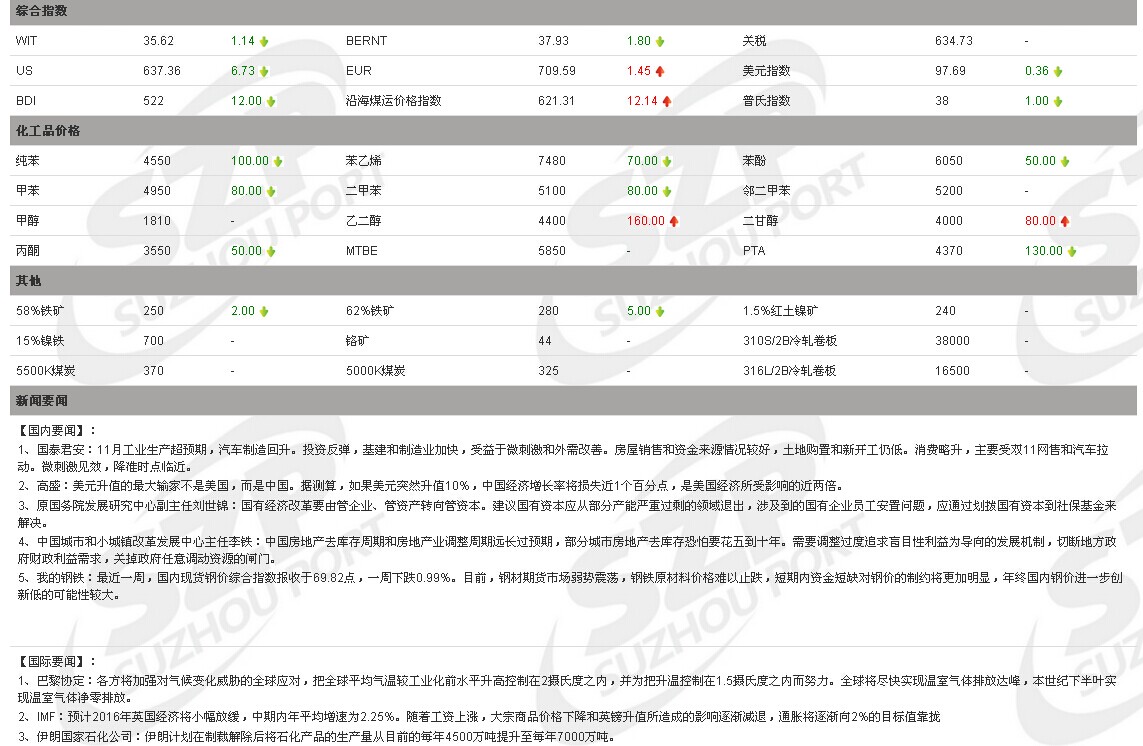Click the green down arrow beside 58%铁矿 2.00
This screenshot has width=1143, height=746.
click(x=264, y=311)
